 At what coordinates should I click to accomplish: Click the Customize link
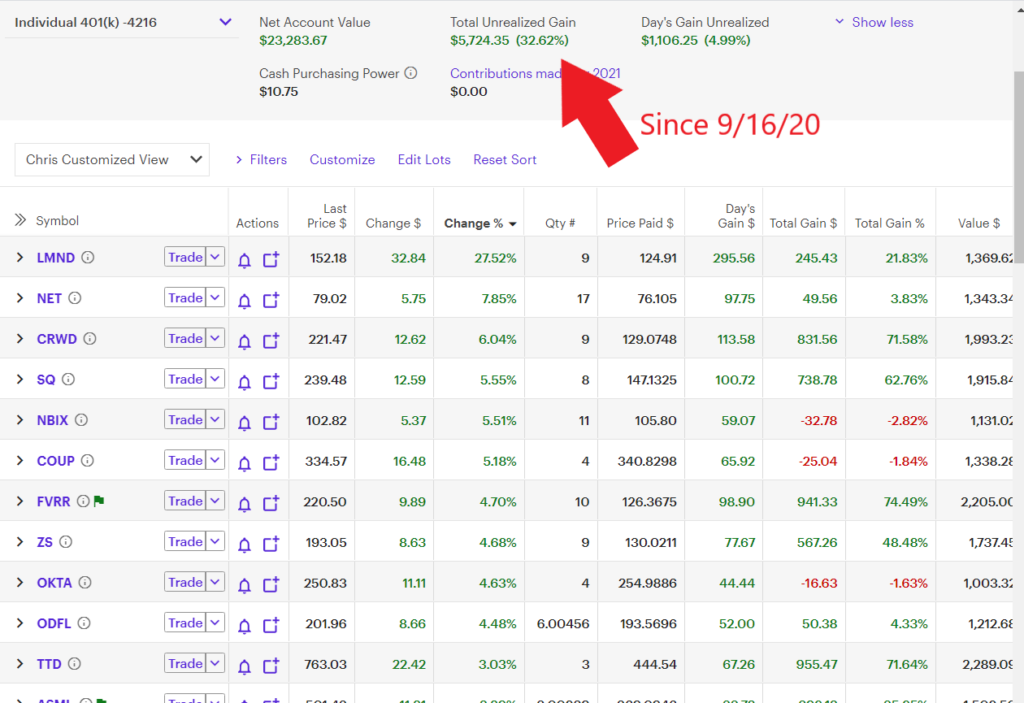[x=342, y=159]
